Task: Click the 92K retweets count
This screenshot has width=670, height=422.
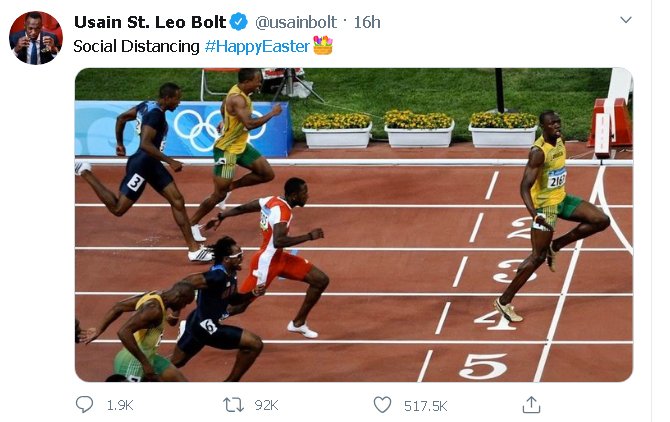Action: 267,405
